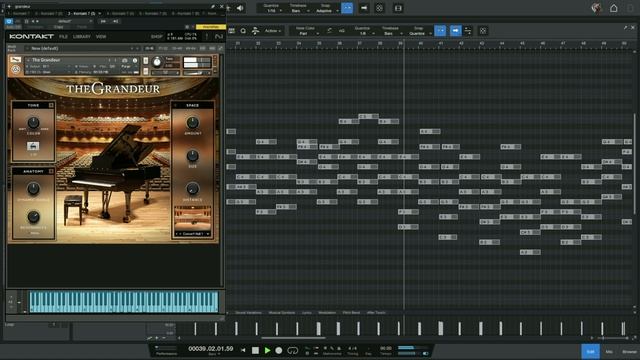The height and width of the screenshot is (360, 640).
Task: Return to zero with rewind button
Action: point(243,350)
